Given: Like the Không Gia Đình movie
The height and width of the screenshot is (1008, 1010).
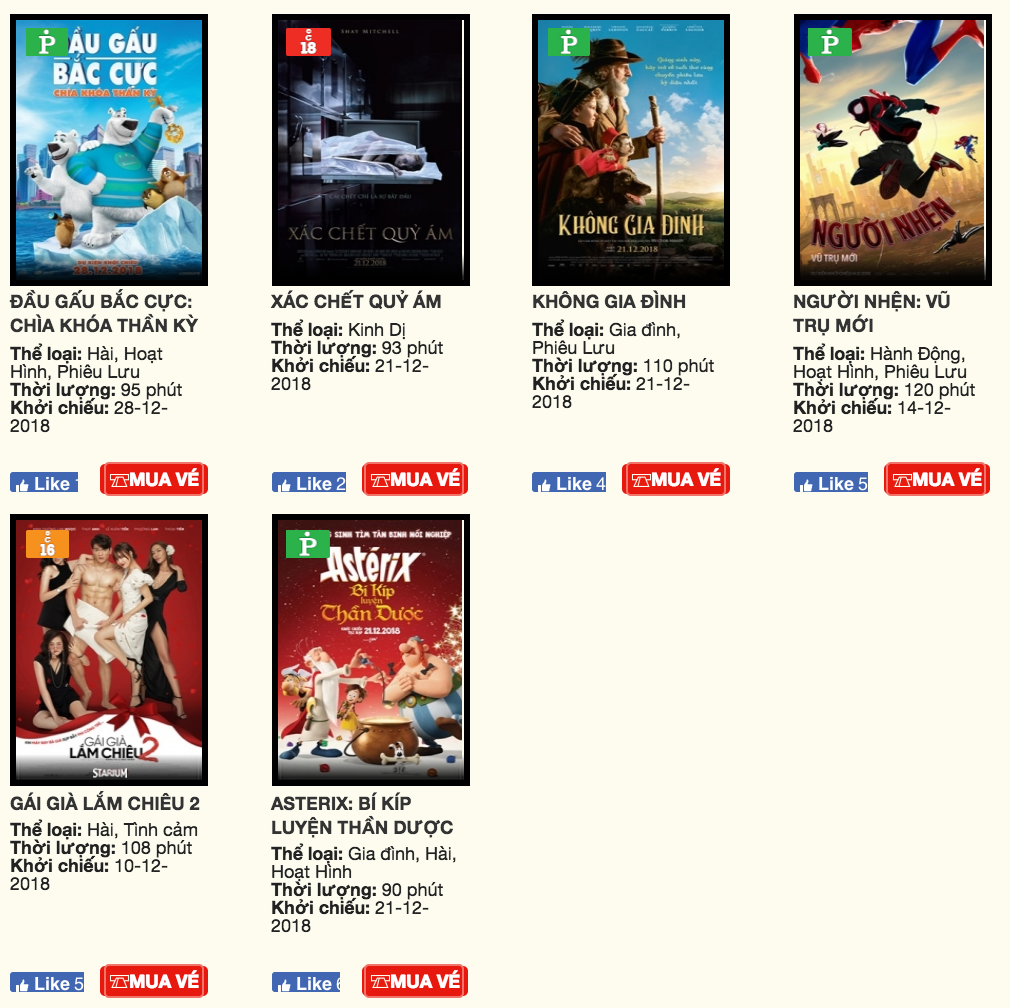Looking at the screenshot, I should 569,482.
